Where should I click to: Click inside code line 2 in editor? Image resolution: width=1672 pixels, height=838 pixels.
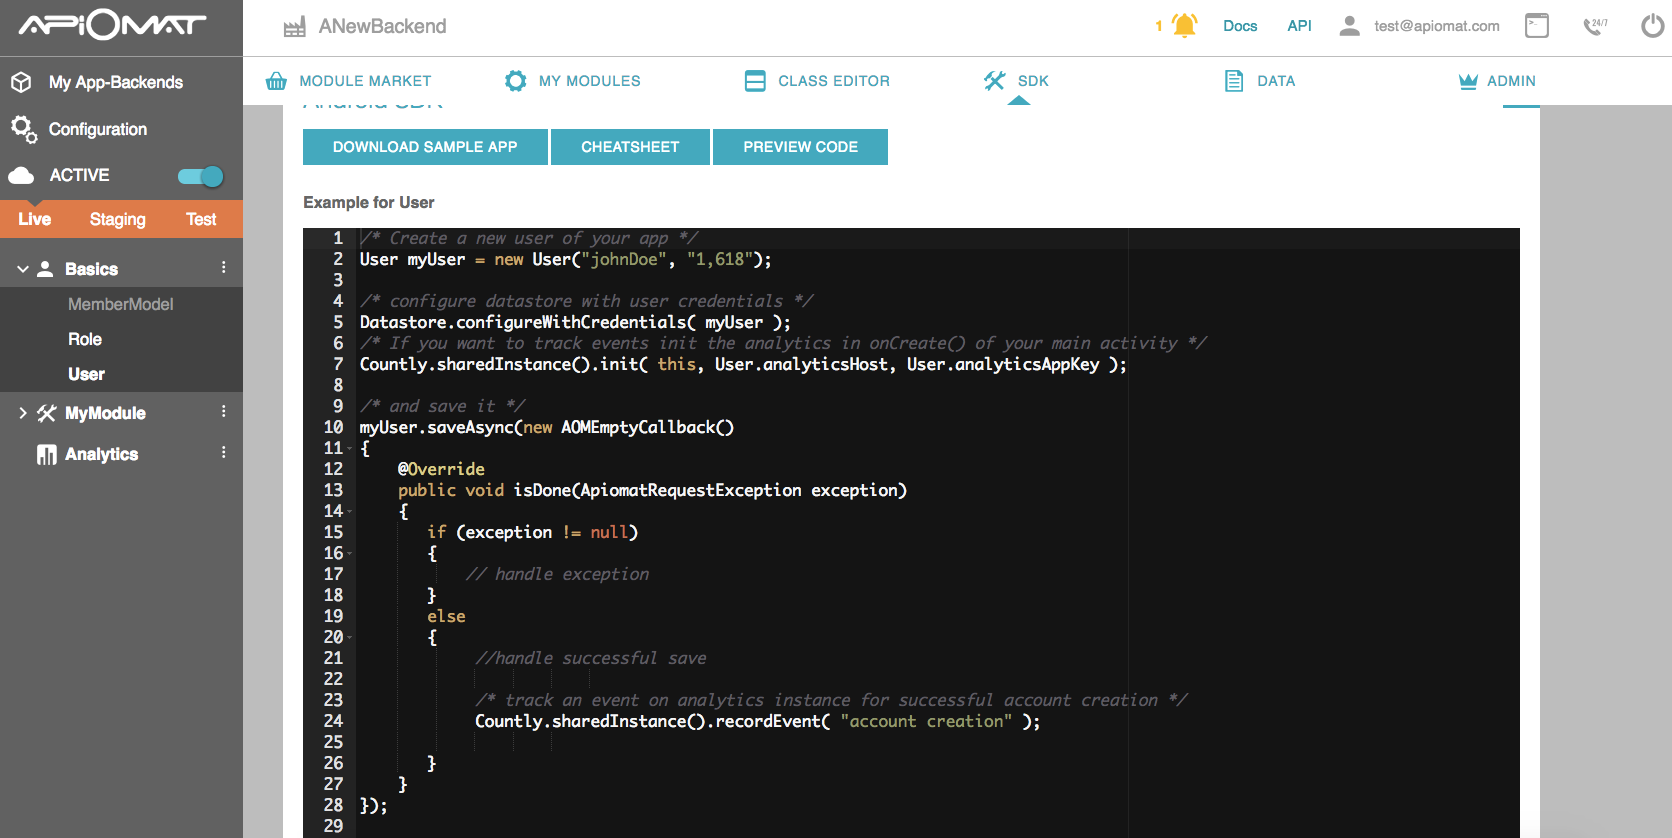point(565,260)
